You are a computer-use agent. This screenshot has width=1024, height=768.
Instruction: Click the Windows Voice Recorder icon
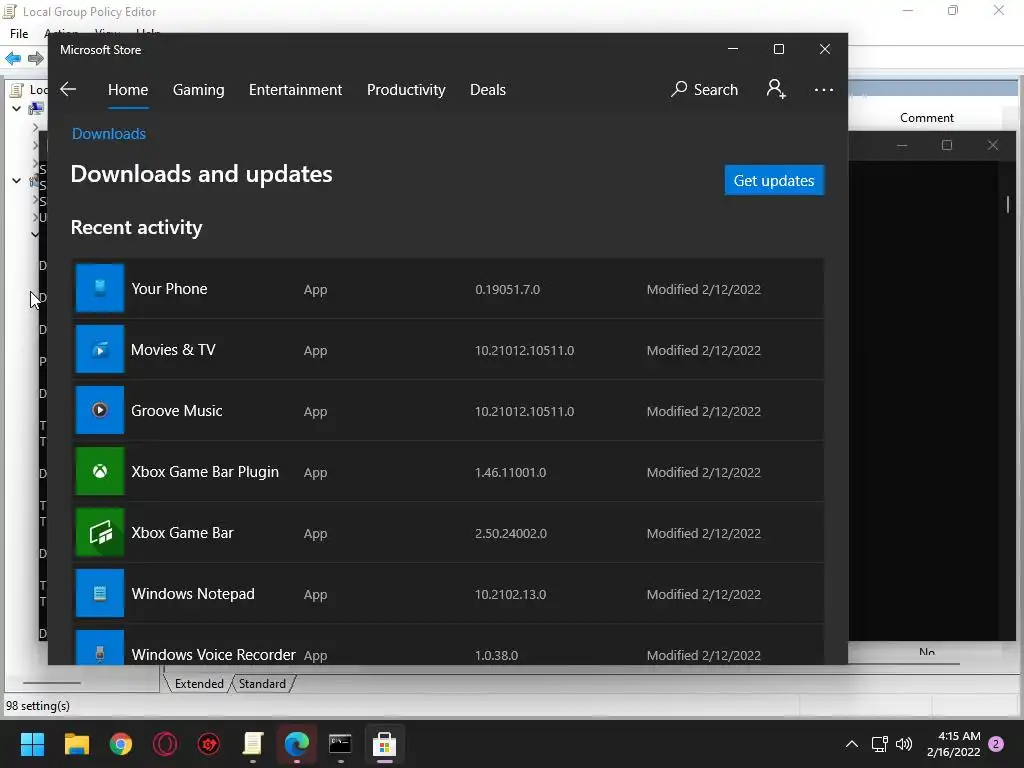(100, 647)
